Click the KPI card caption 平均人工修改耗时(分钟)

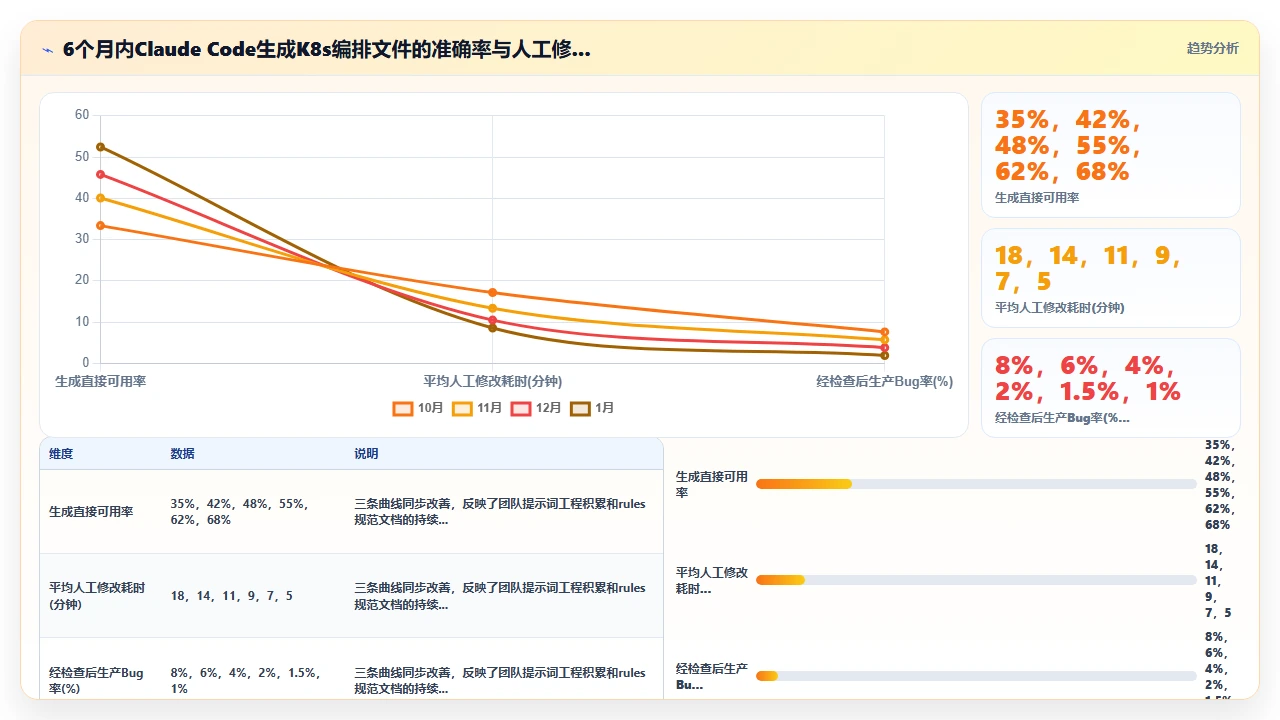(1059, 308)
